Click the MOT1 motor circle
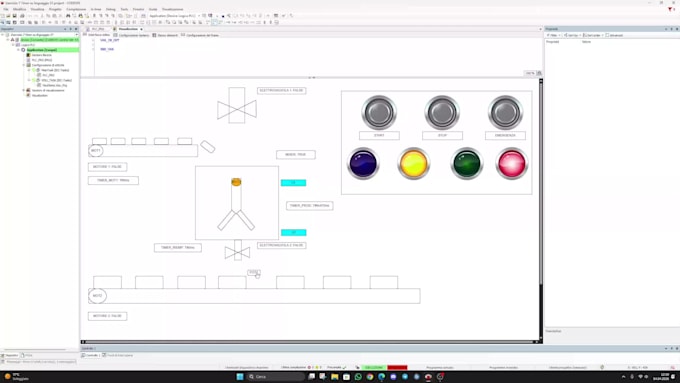Viewport: 680px width, 383px height. click(96, 151)
